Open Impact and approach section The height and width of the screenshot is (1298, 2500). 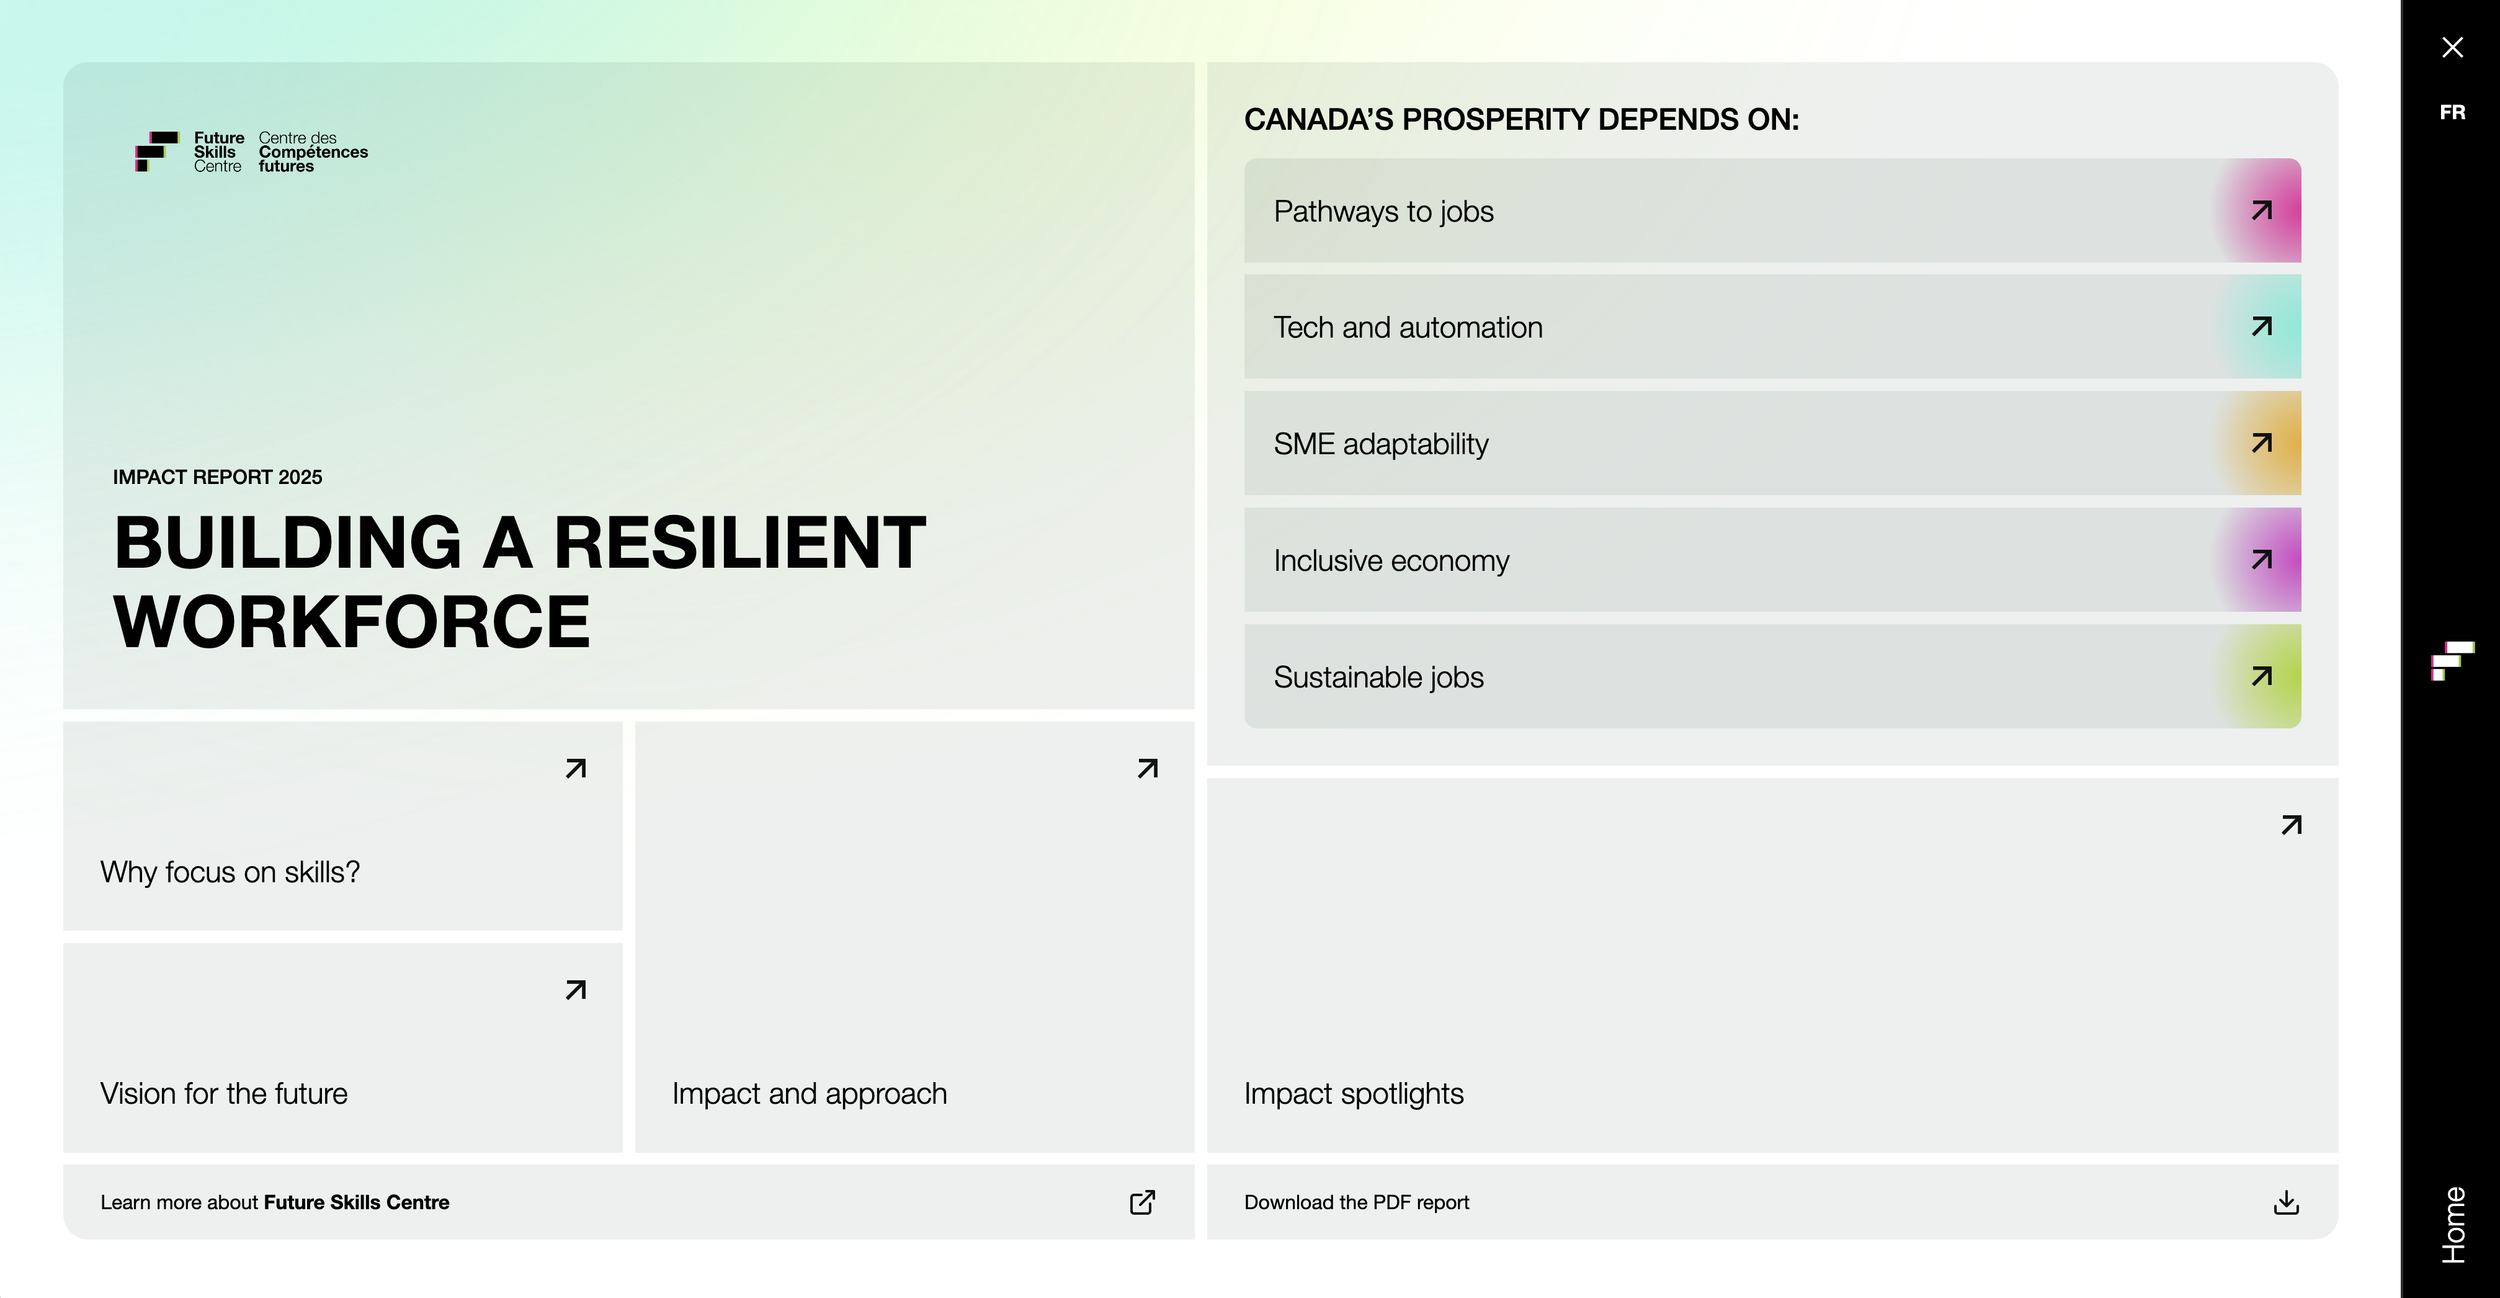tap(914, 937)
